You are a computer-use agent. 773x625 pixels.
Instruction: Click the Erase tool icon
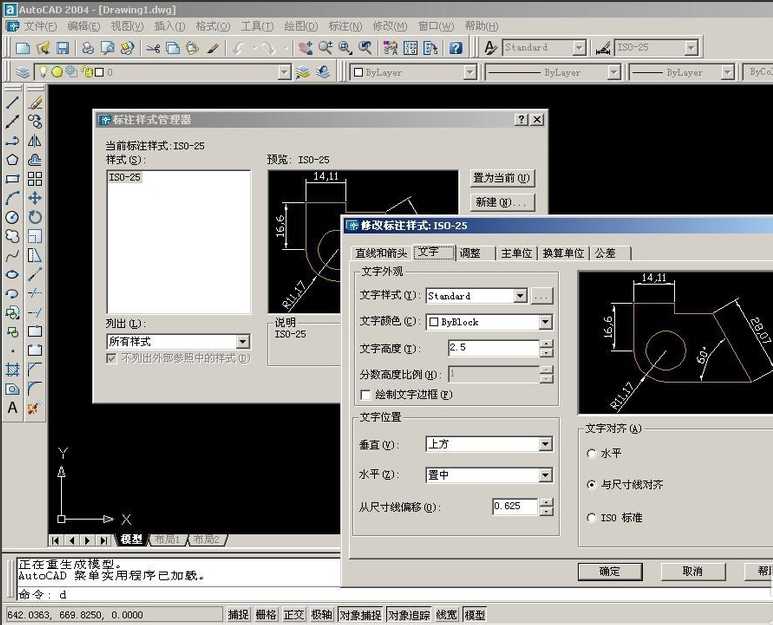(35, 102)
